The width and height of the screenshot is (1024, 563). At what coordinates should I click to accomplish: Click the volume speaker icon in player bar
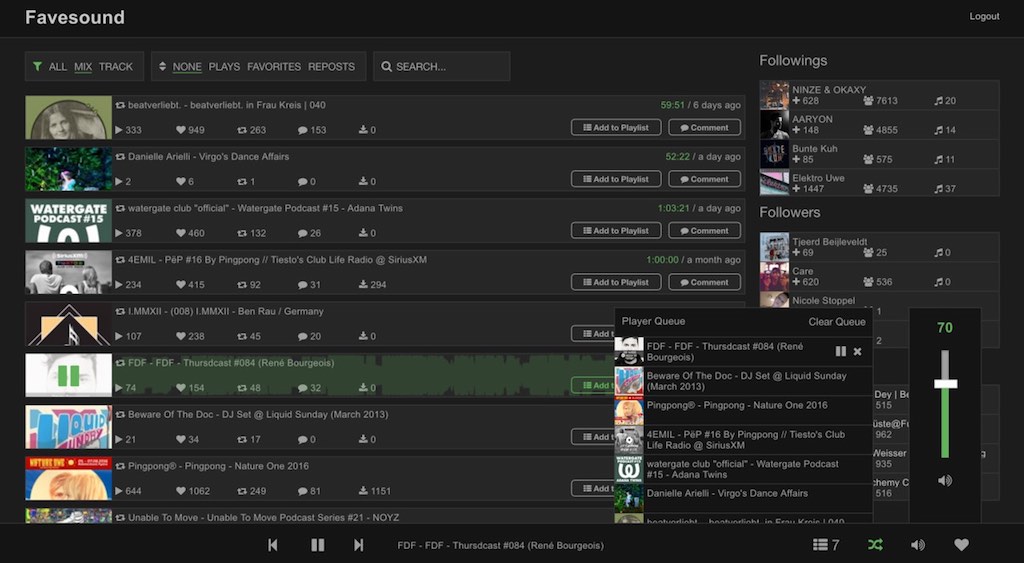pyautogui.click(x=918, y=545)
